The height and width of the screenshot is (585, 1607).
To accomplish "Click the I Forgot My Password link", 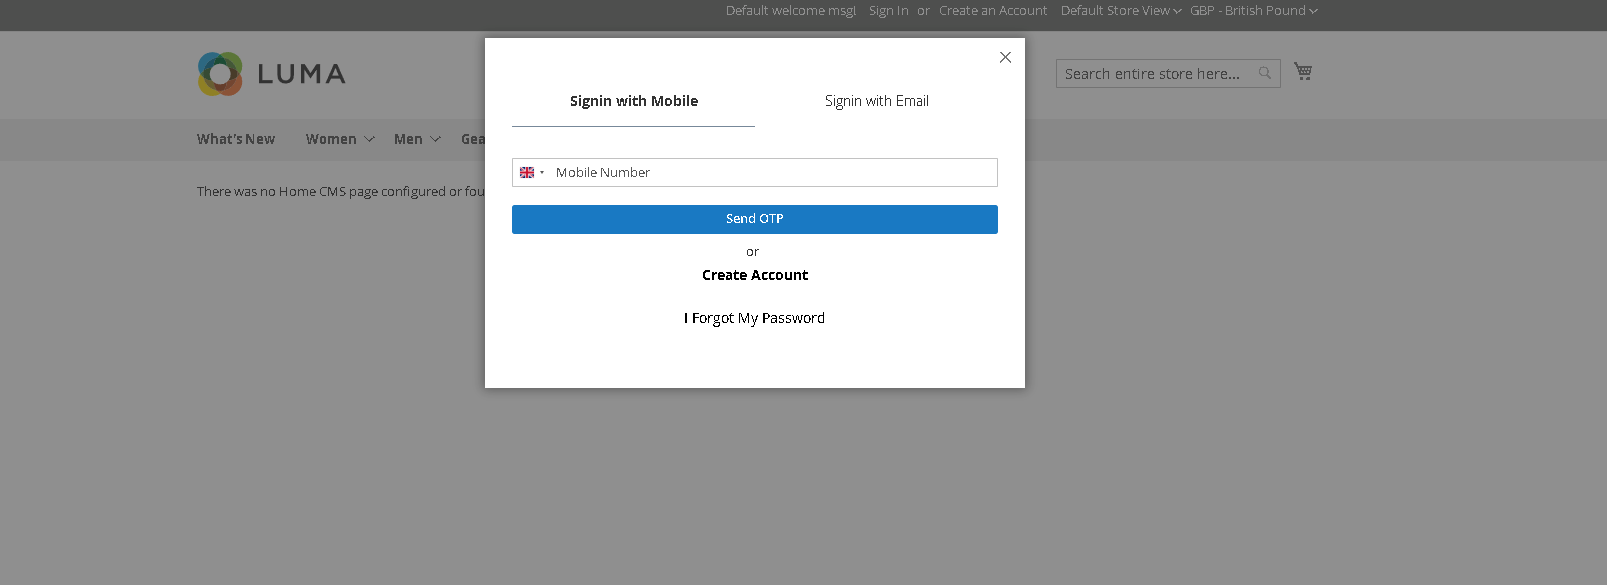I will (754, 318).
